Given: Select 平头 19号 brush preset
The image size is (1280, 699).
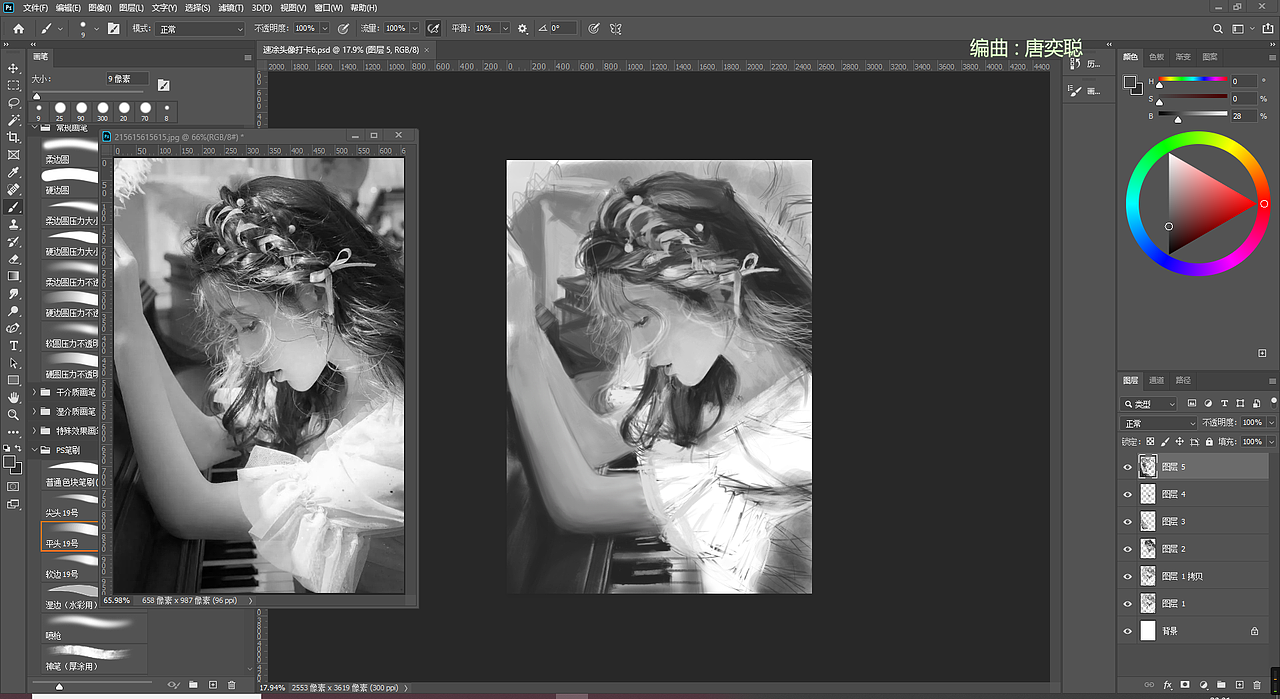Looking at the screenshot, I should point(70,537).
